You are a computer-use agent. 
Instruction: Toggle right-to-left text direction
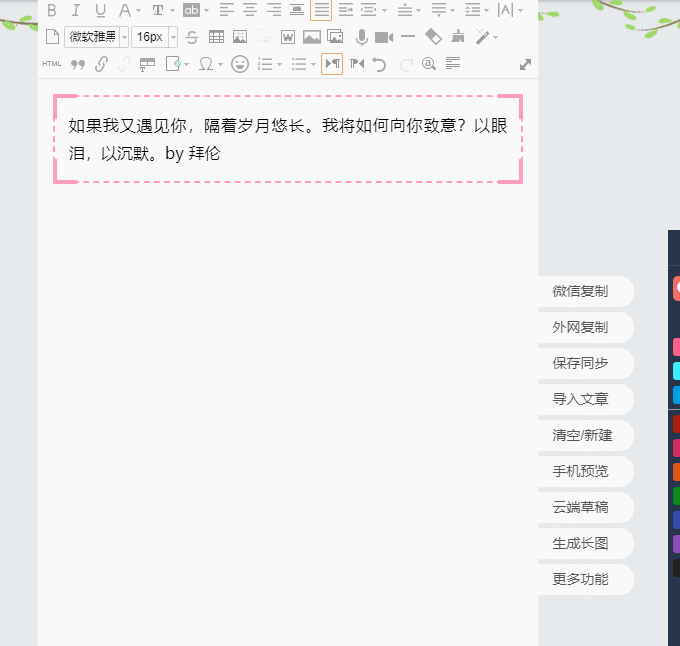(x=357, y=64)
